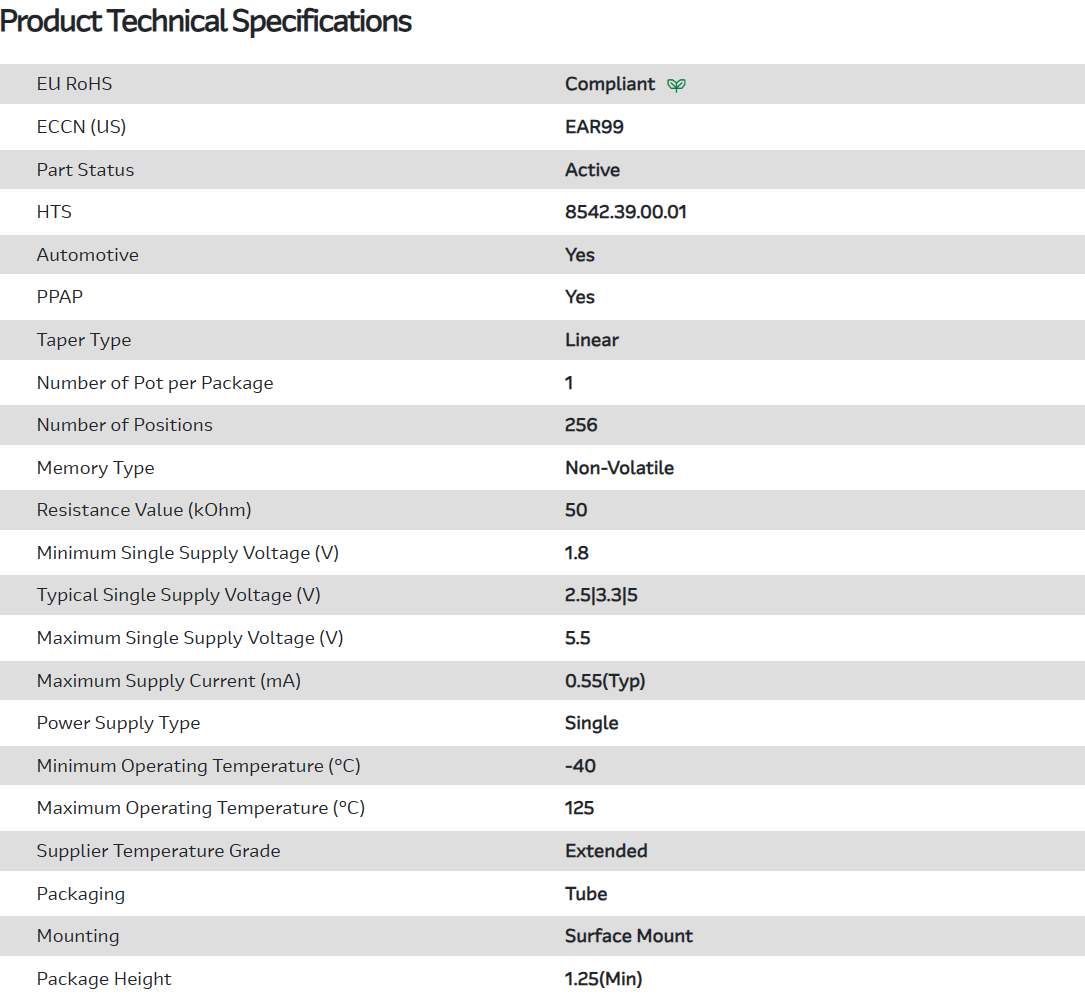Click the Linear taper type value

[592, 340]
